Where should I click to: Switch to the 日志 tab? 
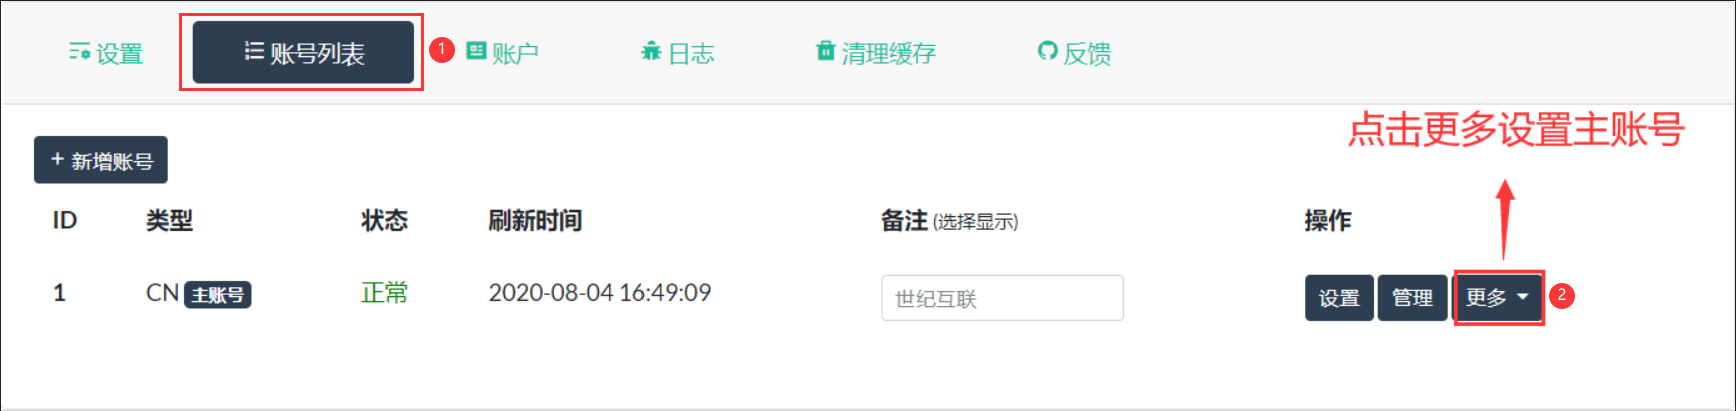click(x=691, y=53)
